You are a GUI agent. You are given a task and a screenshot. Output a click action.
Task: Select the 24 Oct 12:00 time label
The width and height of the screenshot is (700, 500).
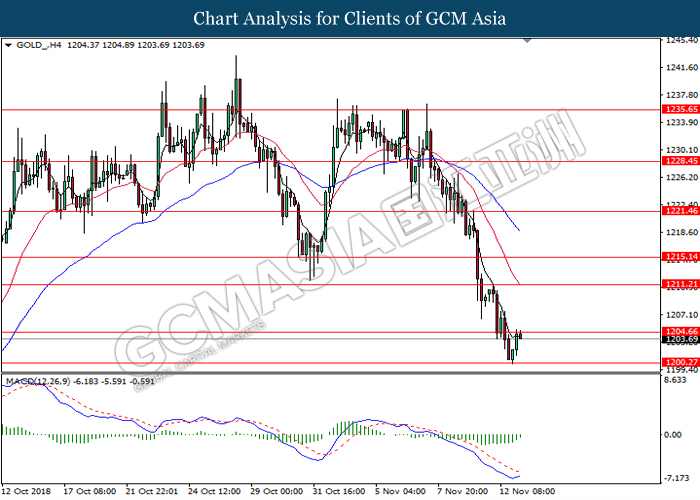[x=214, y=491]
